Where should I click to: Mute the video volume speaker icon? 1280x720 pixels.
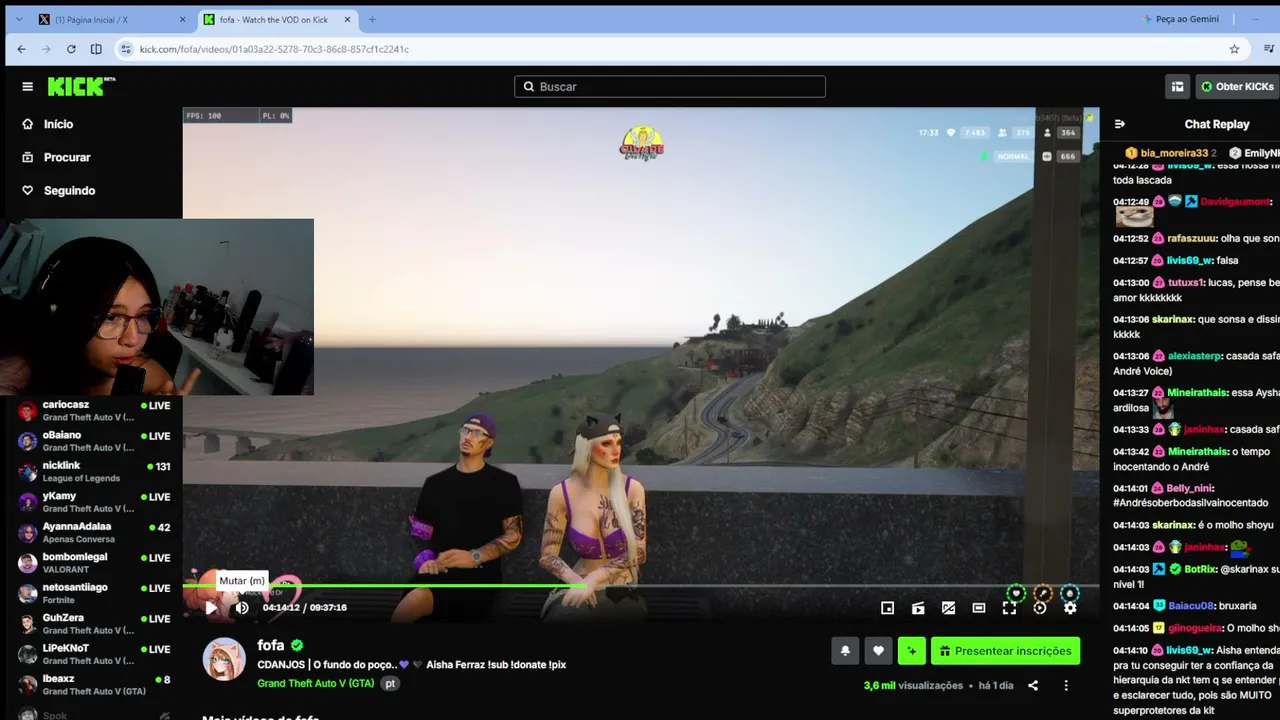[x=242, y=608]
